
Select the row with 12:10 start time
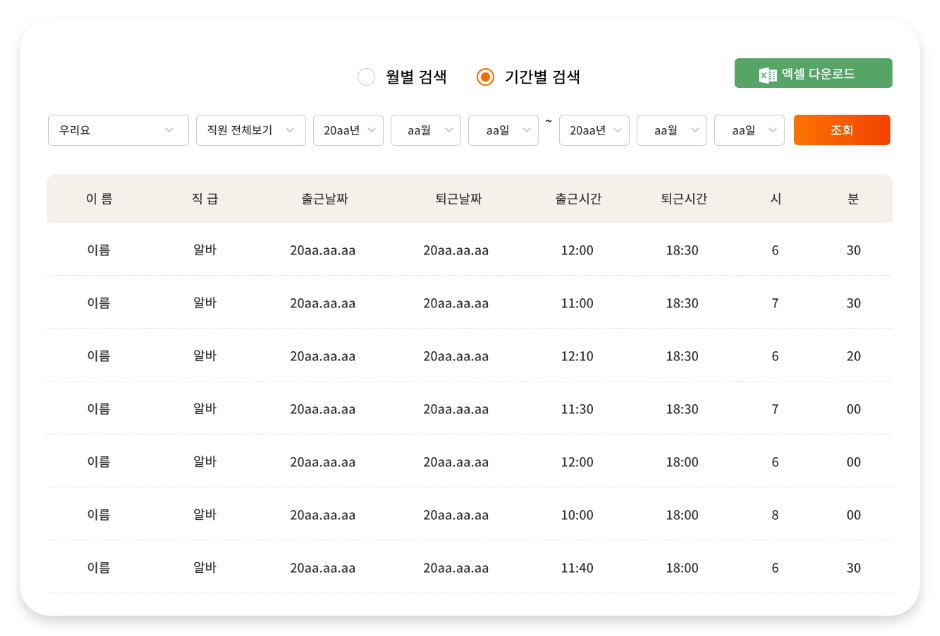point(469,355)
